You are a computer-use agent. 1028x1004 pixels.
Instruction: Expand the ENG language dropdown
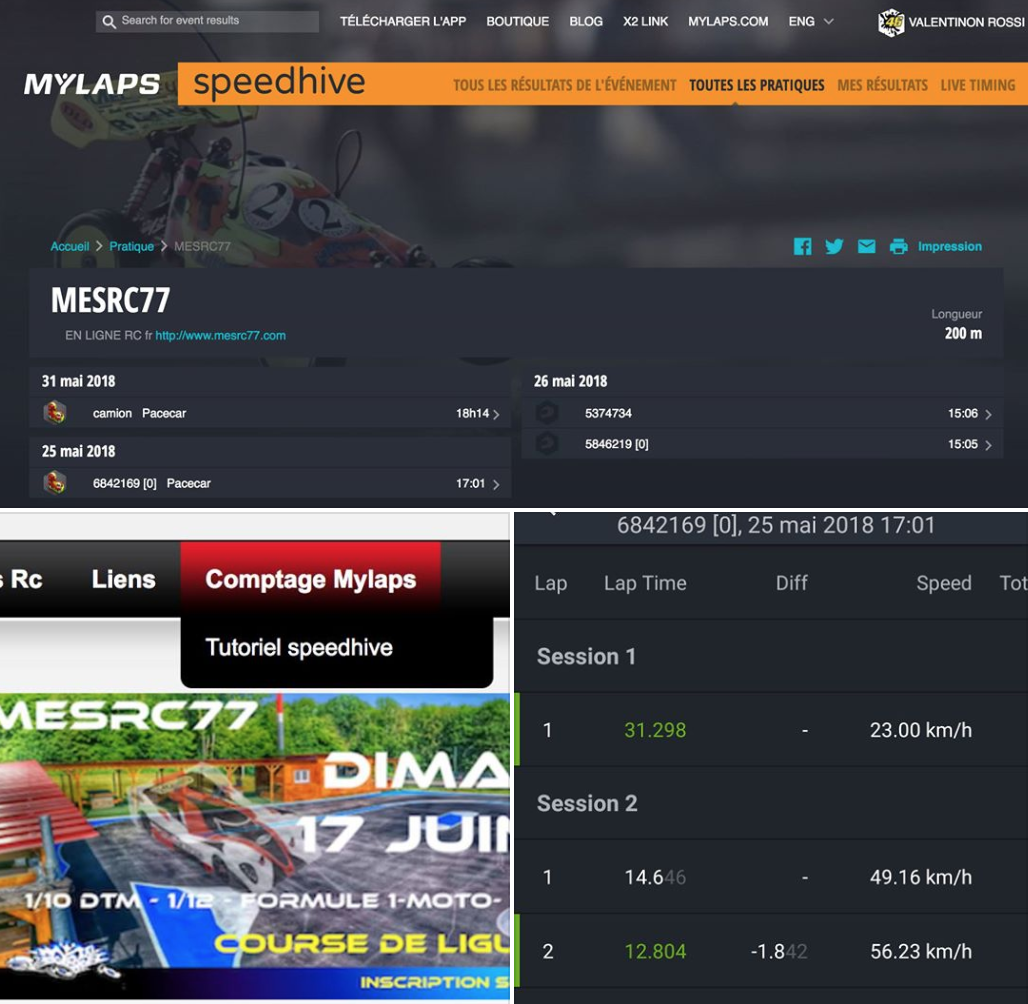[811, 22]
